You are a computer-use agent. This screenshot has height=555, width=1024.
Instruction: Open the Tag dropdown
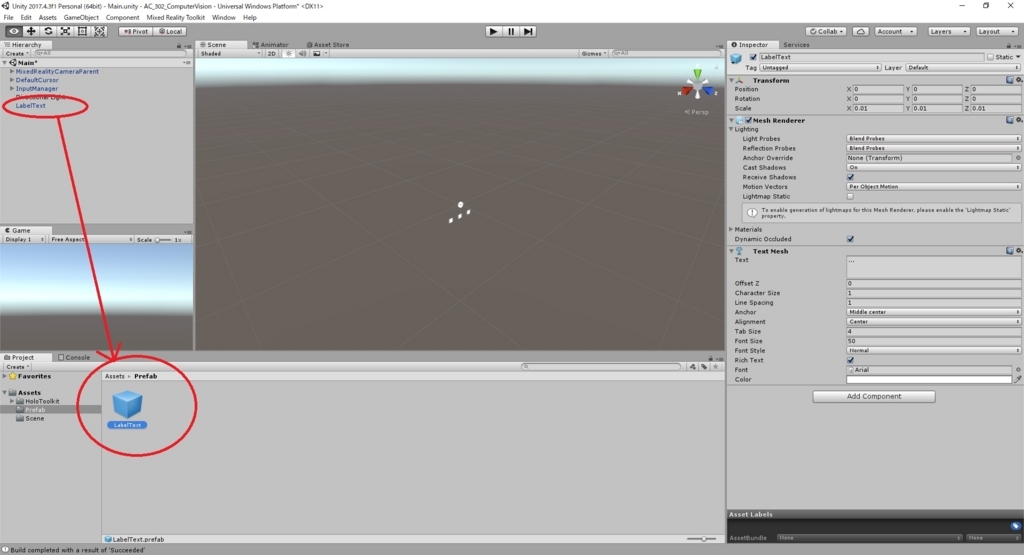(820, 67)
